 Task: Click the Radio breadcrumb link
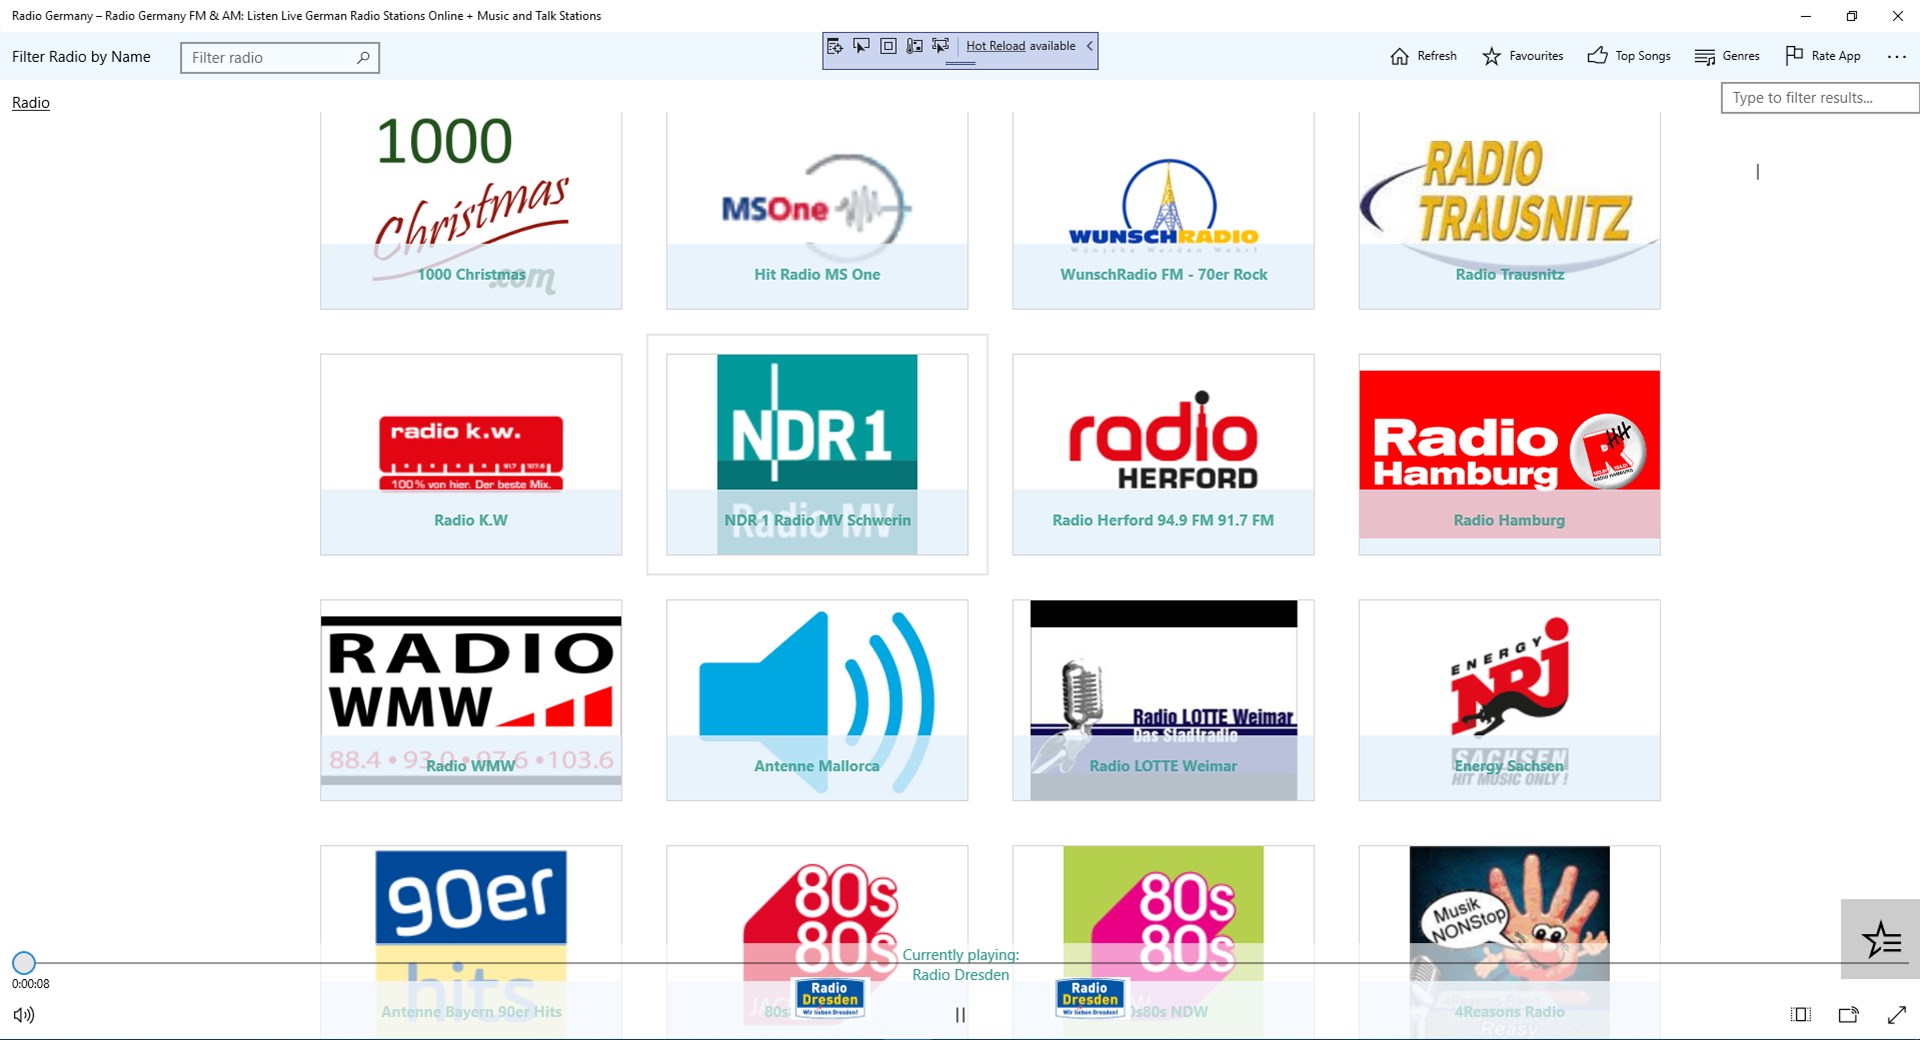pyautogui.click(x=31, y=103)
